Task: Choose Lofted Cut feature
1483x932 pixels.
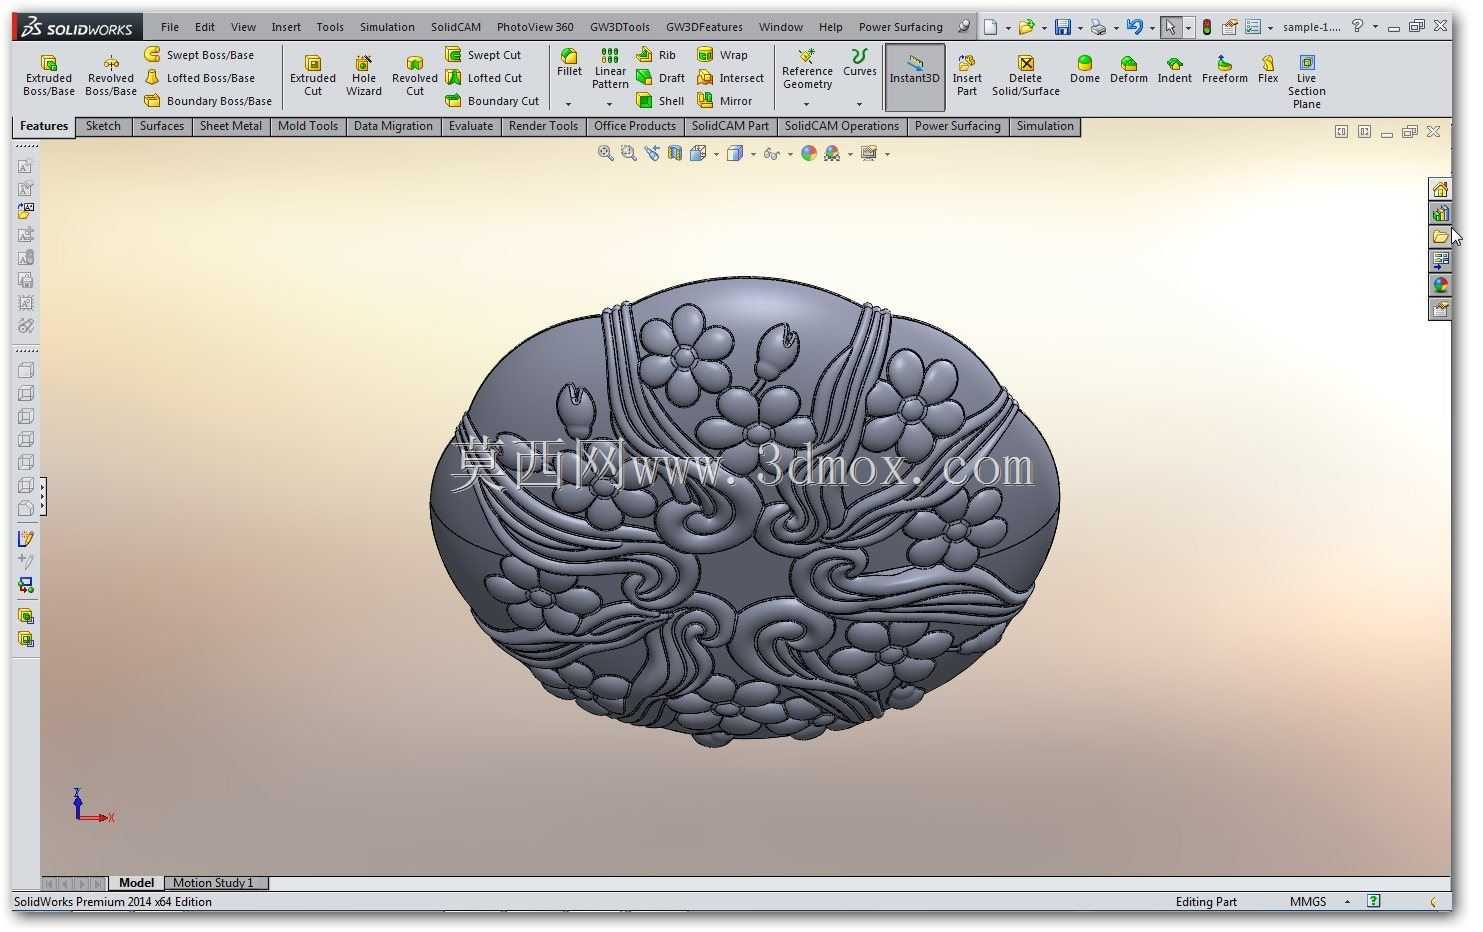Action: [x=484, y=77]
